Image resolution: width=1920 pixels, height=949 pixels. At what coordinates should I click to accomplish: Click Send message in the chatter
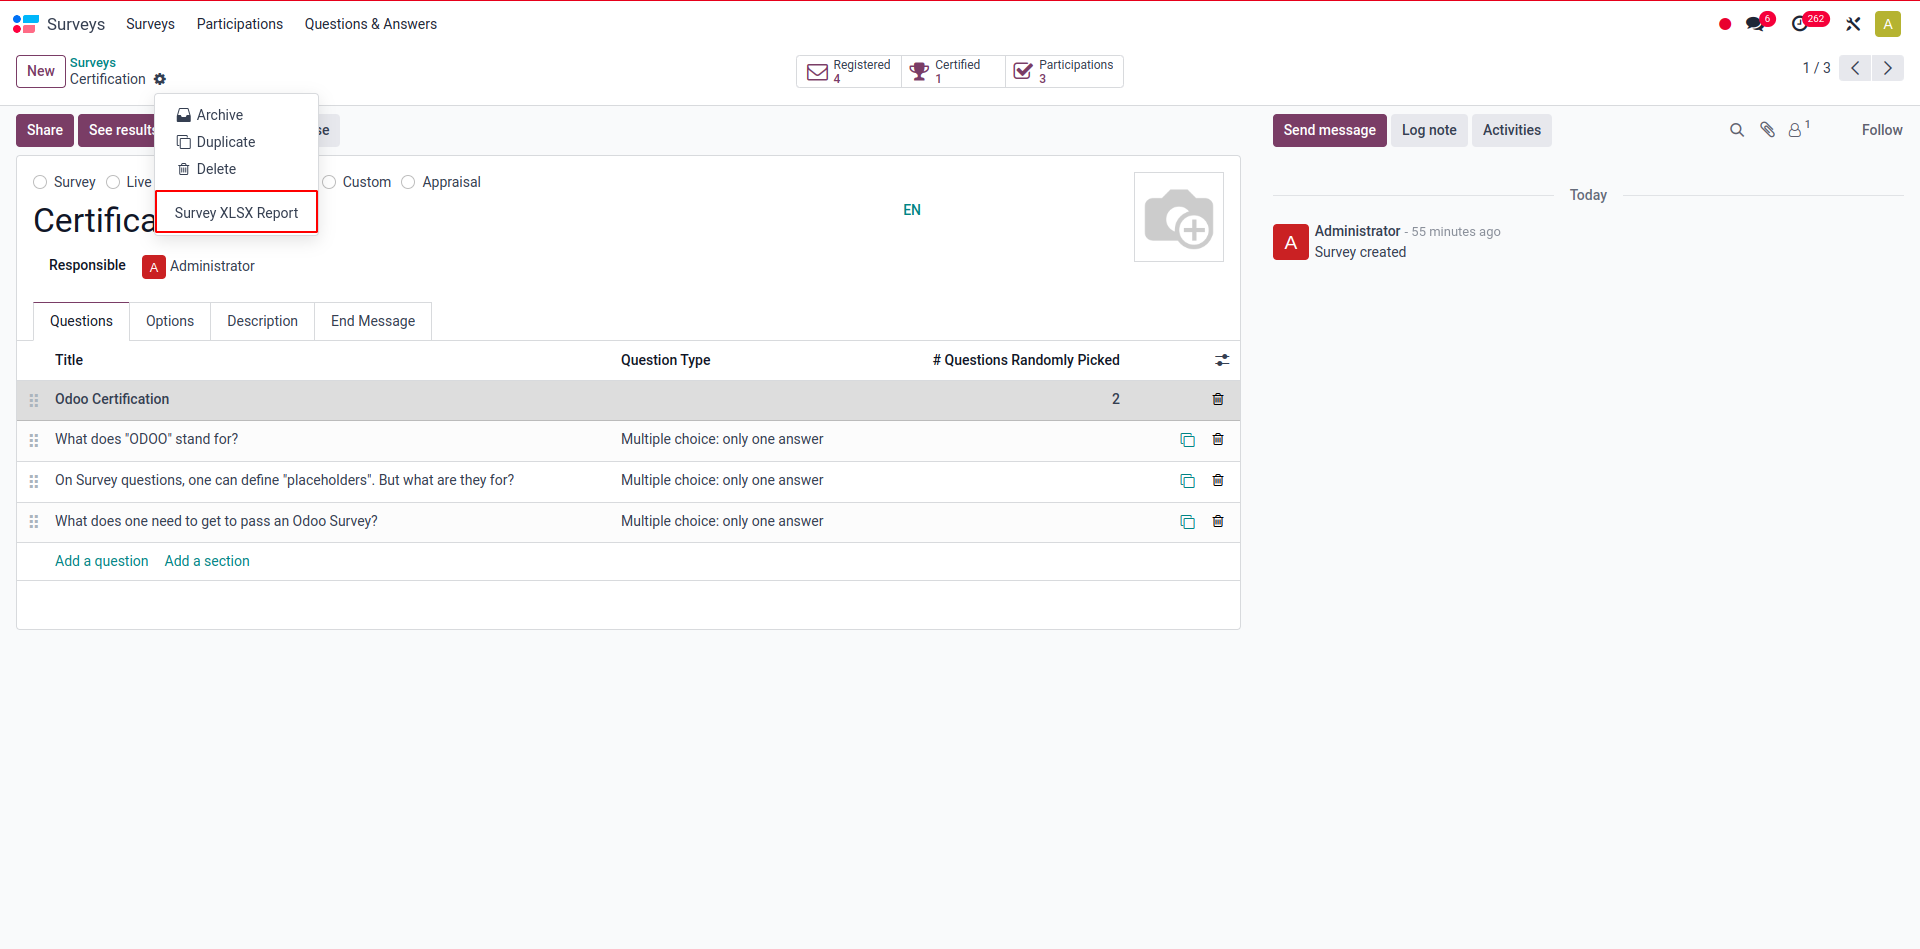click(1329, 130)
